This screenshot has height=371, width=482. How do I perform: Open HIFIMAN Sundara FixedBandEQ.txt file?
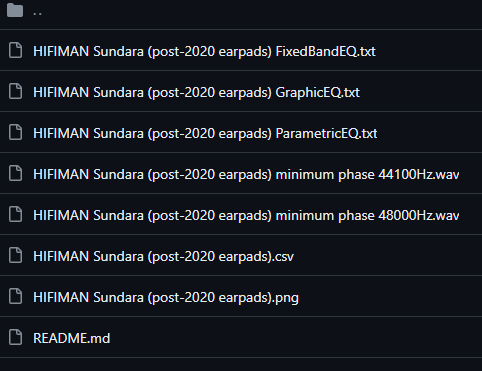pyautogui.click(x=204, y=51)
